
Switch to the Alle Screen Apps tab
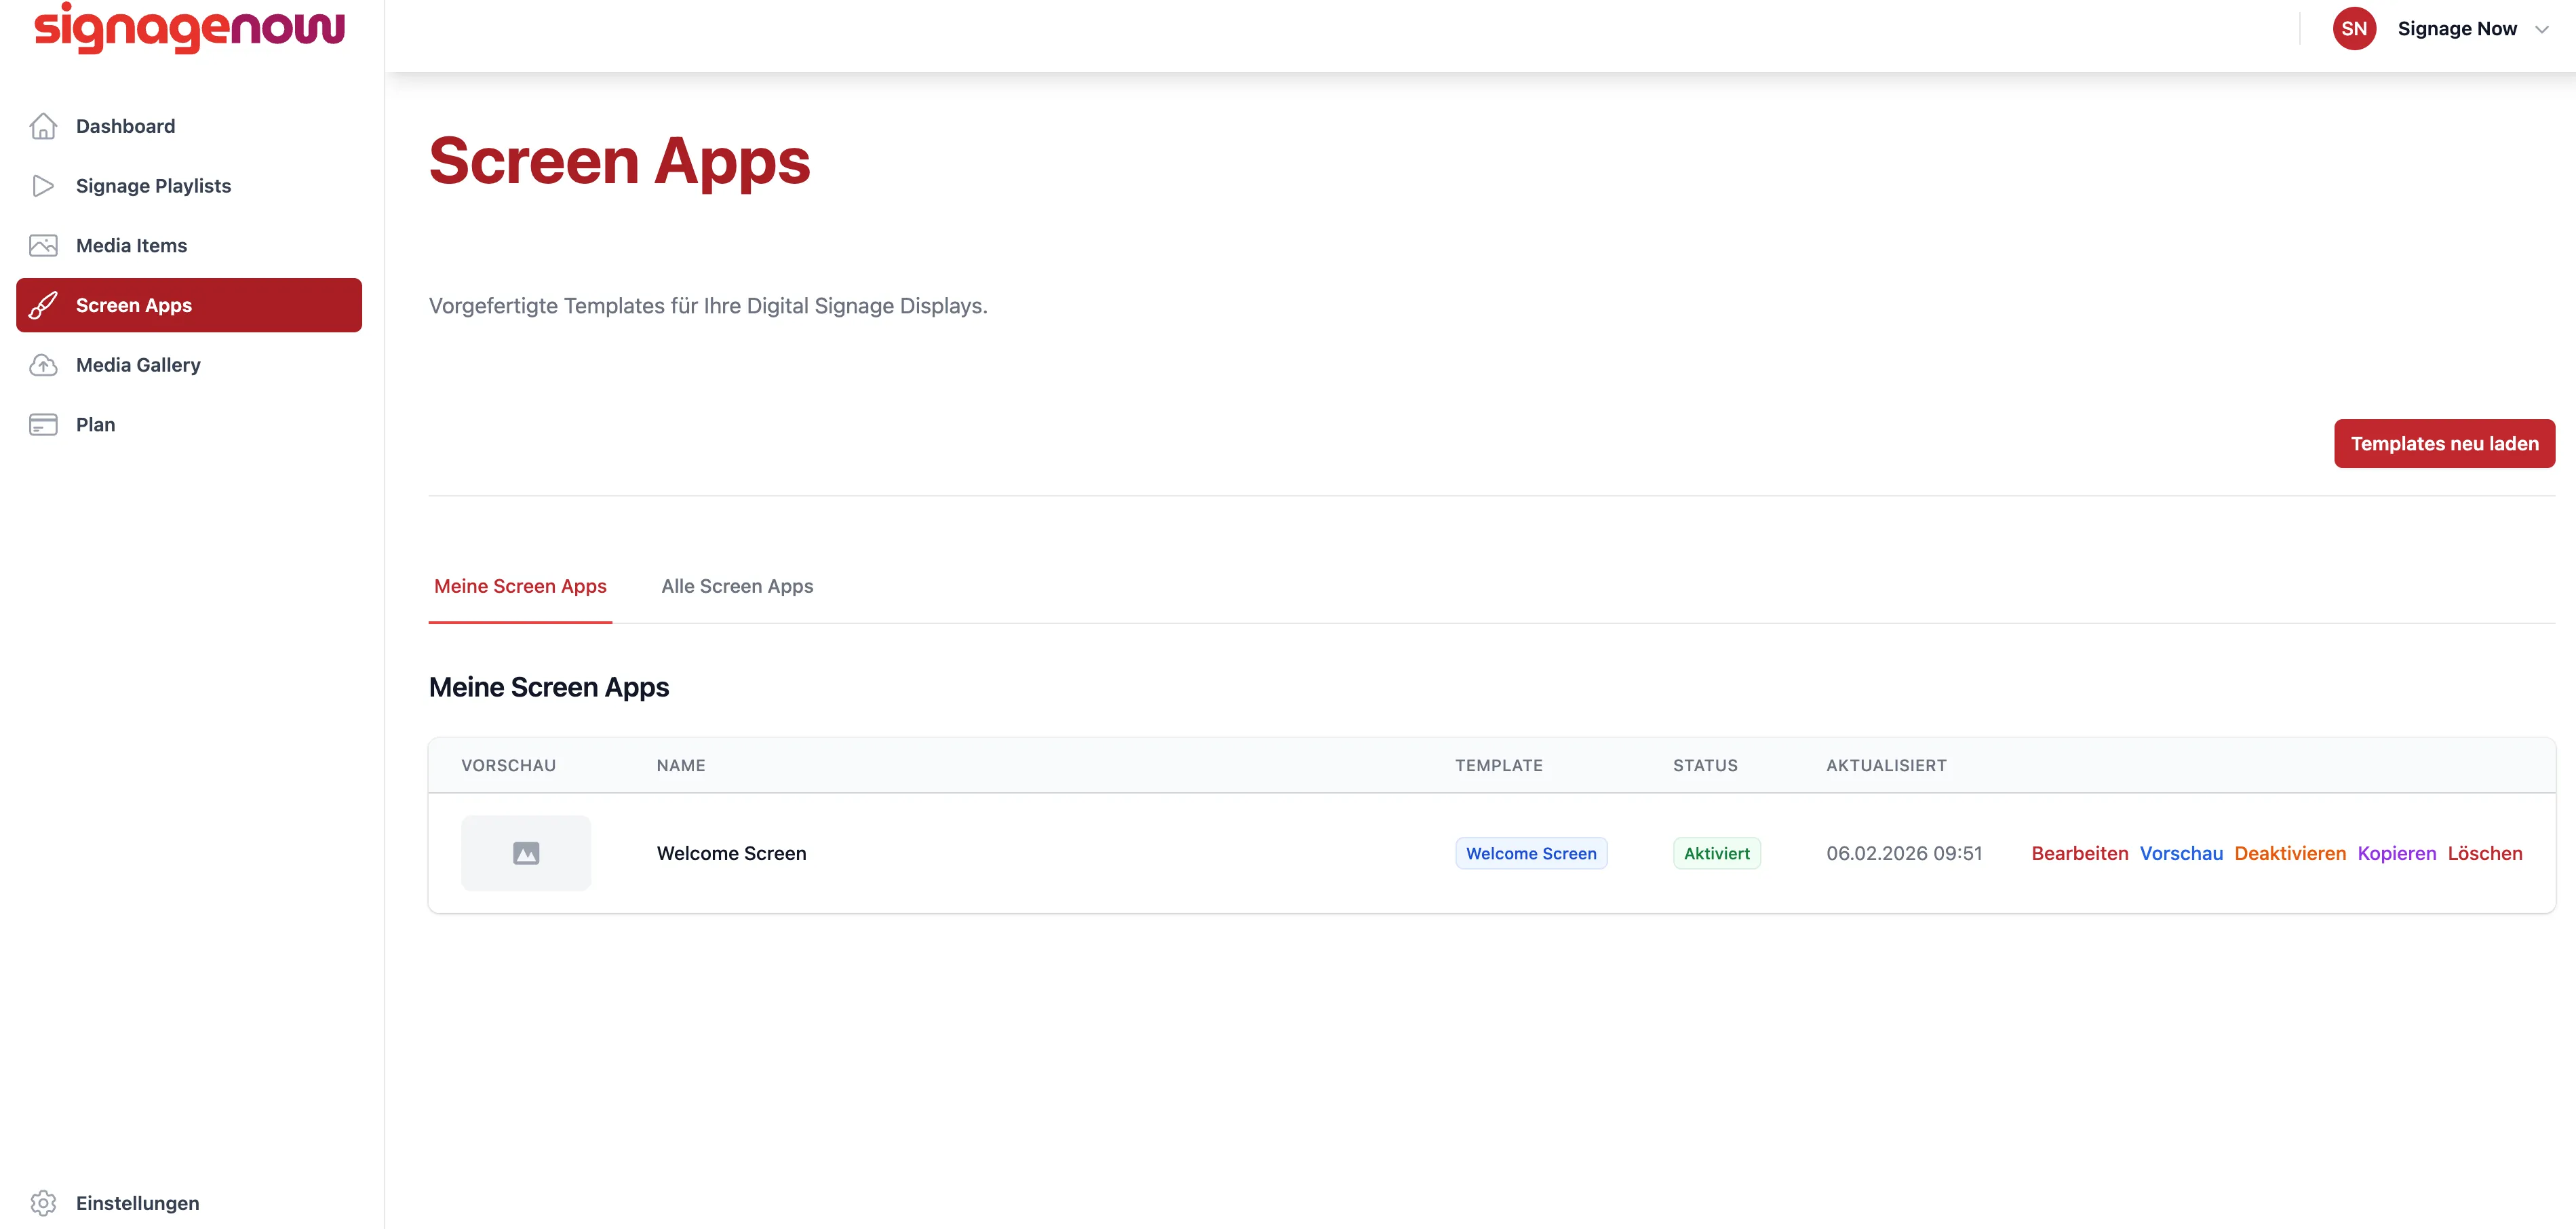pos(737,587)
